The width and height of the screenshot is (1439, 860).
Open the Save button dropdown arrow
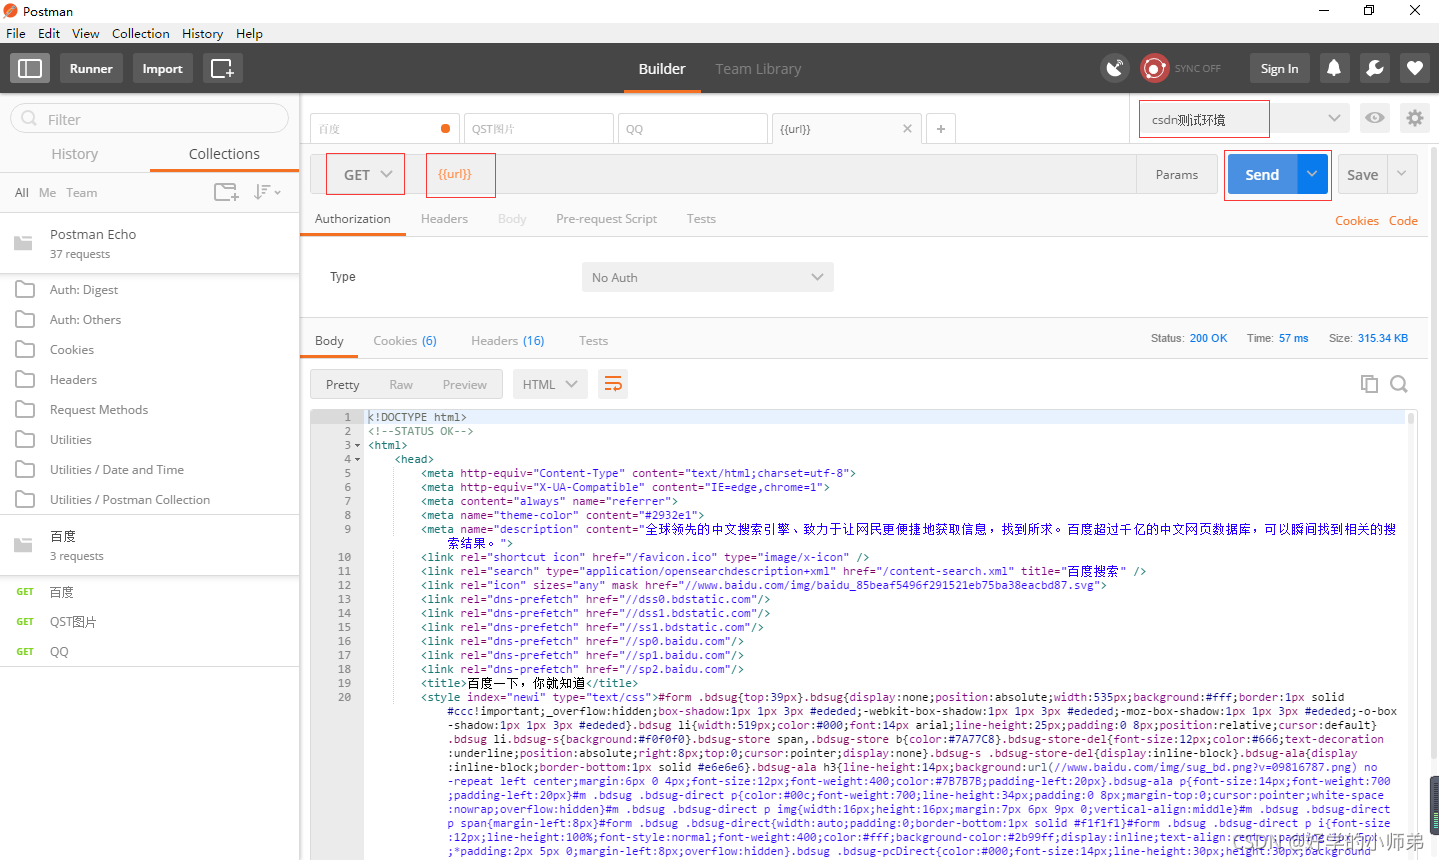[1402, 174]
